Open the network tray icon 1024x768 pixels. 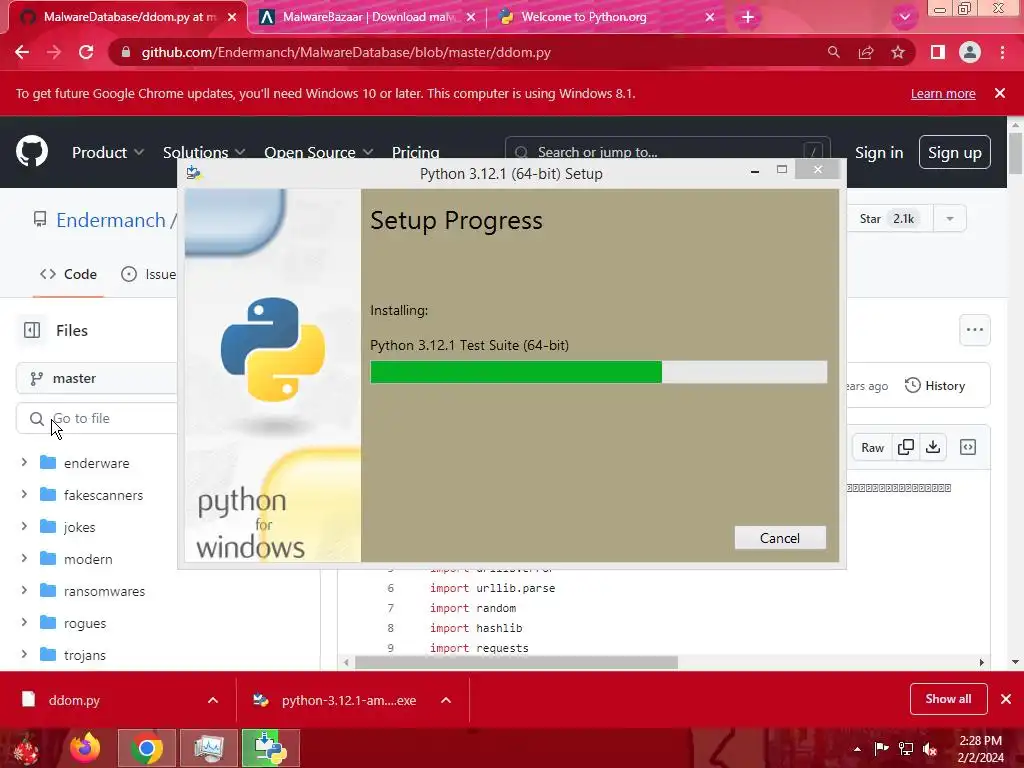tap(906, 748)
